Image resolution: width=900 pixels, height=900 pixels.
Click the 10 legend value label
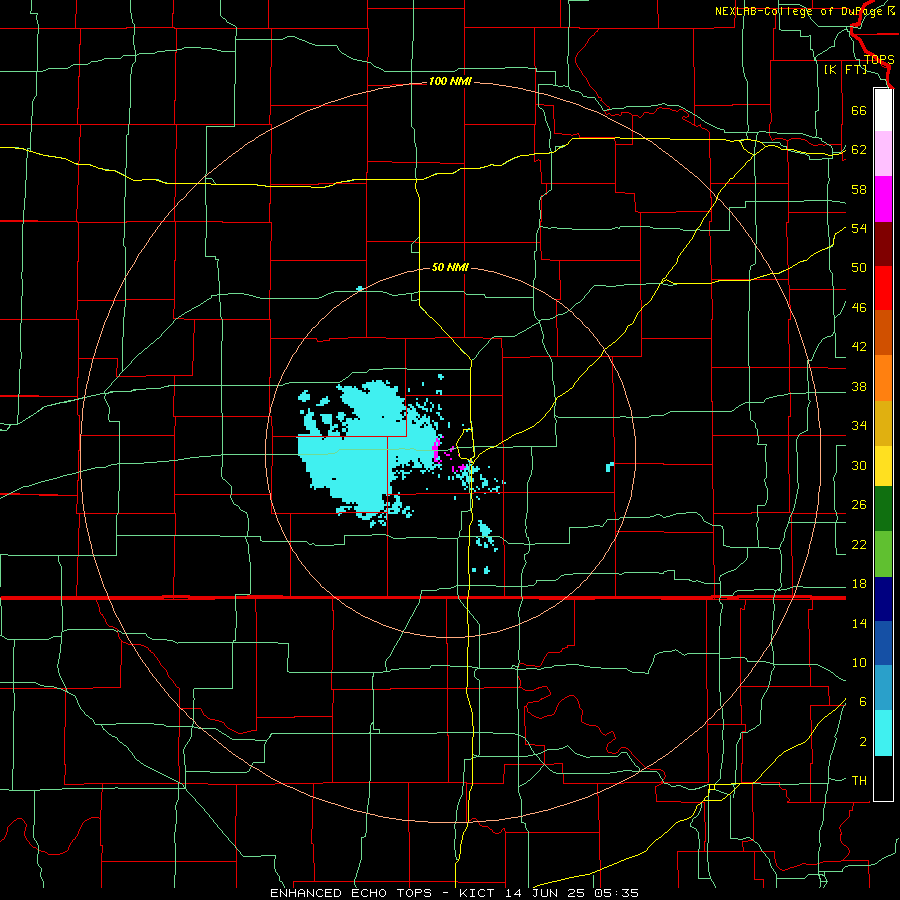click(x=859, y=663)
